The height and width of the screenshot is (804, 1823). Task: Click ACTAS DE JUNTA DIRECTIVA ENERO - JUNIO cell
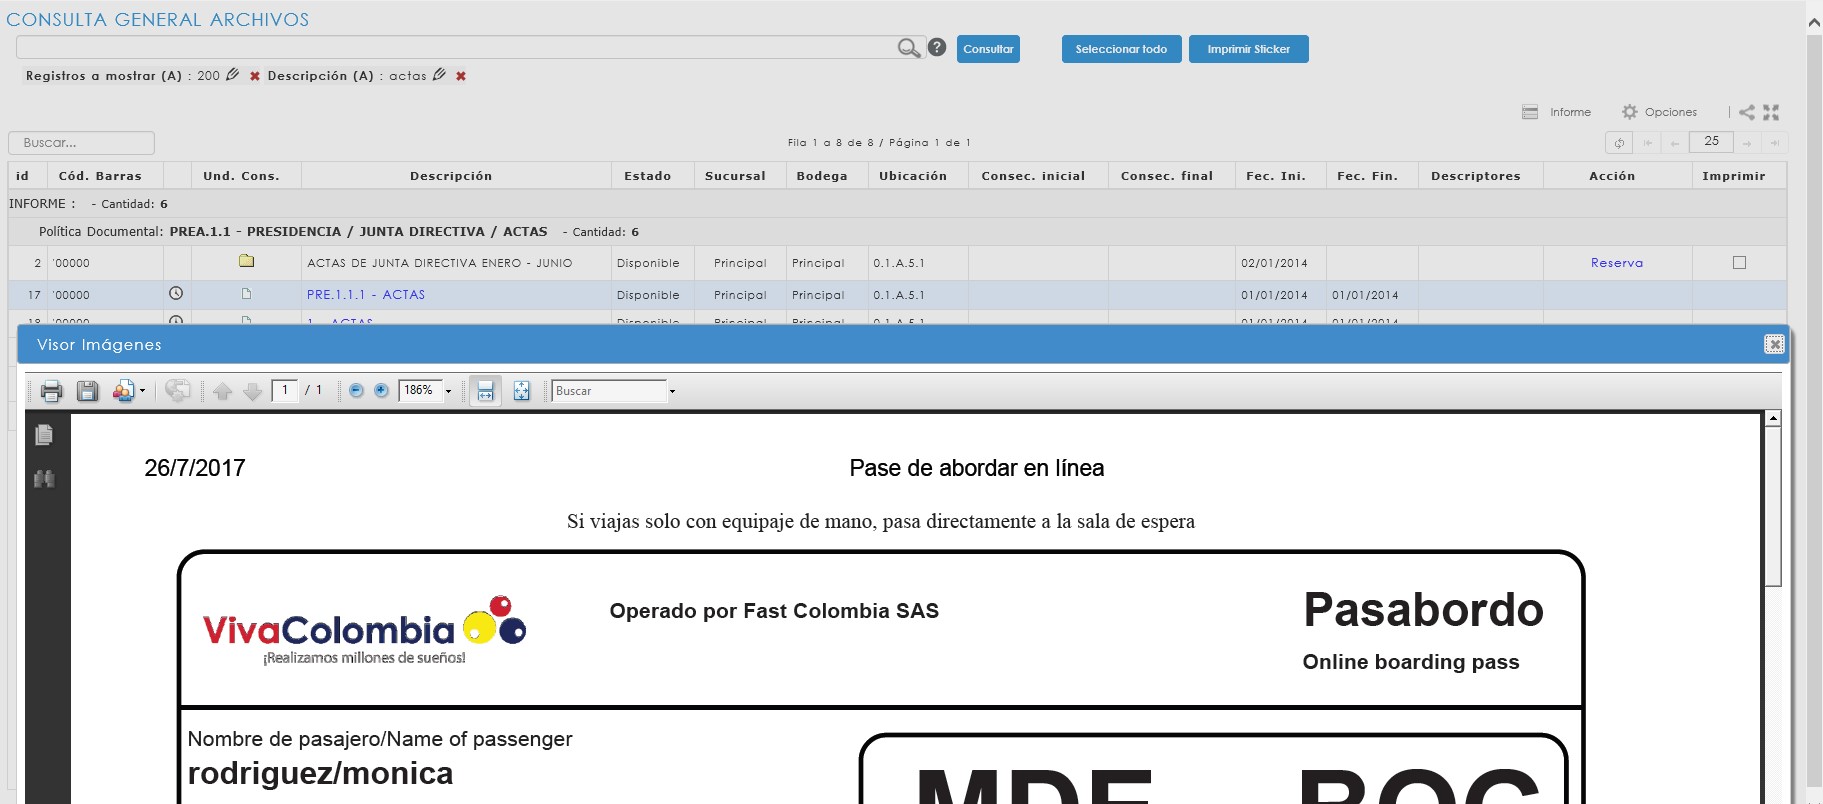(x=456, y=263)
